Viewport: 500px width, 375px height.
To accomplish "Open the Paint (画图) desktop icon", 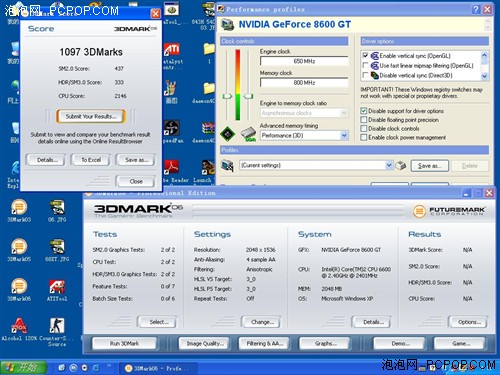I will [x=171, y=93].
